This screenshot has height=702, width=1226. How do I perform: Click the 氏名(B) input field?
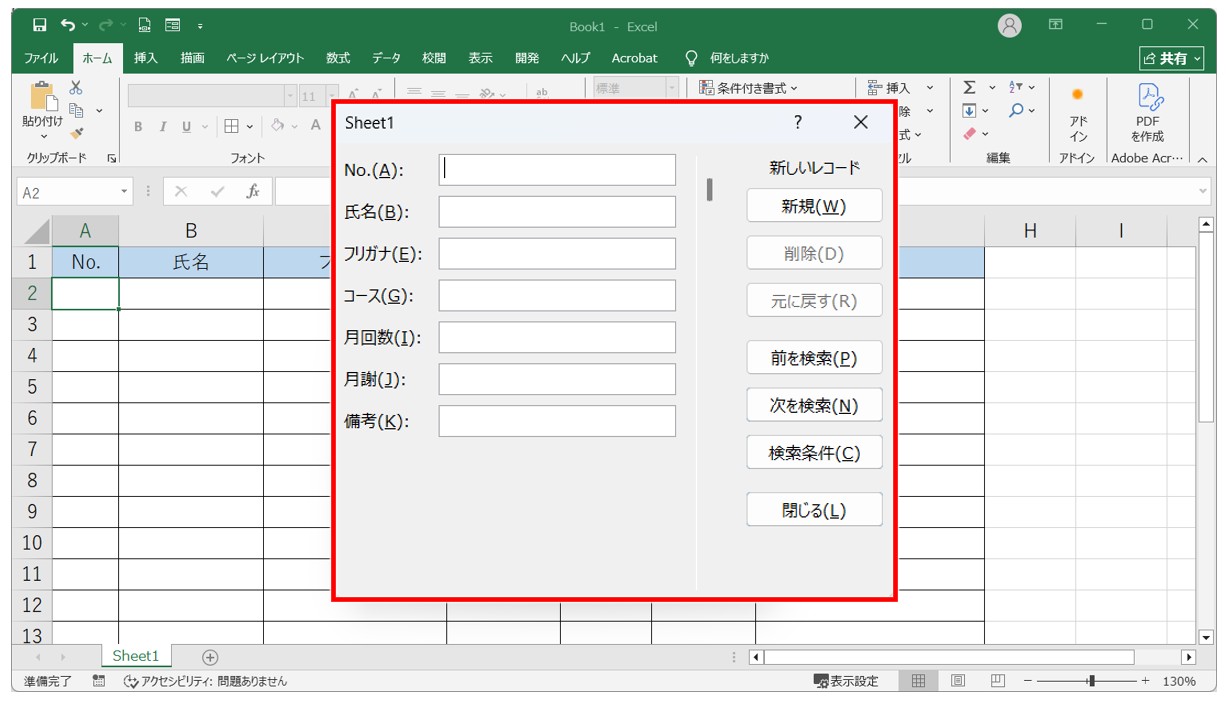point(557,211)
